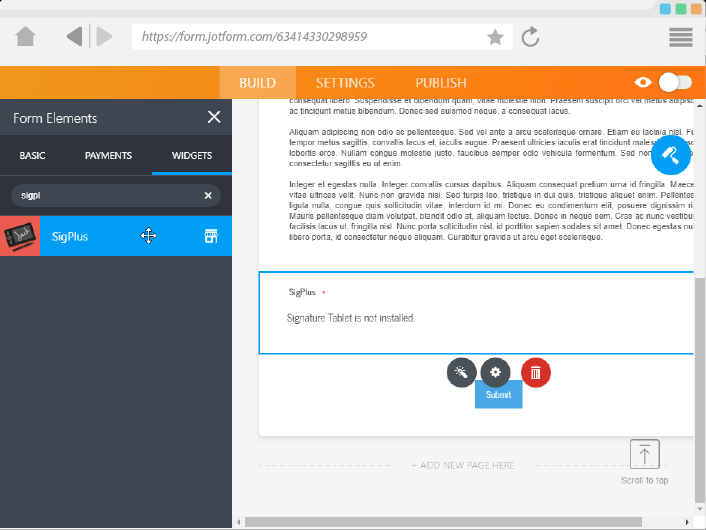Open SigPlus field settings gear
The image size is (706, 530).
click(496, 373)
